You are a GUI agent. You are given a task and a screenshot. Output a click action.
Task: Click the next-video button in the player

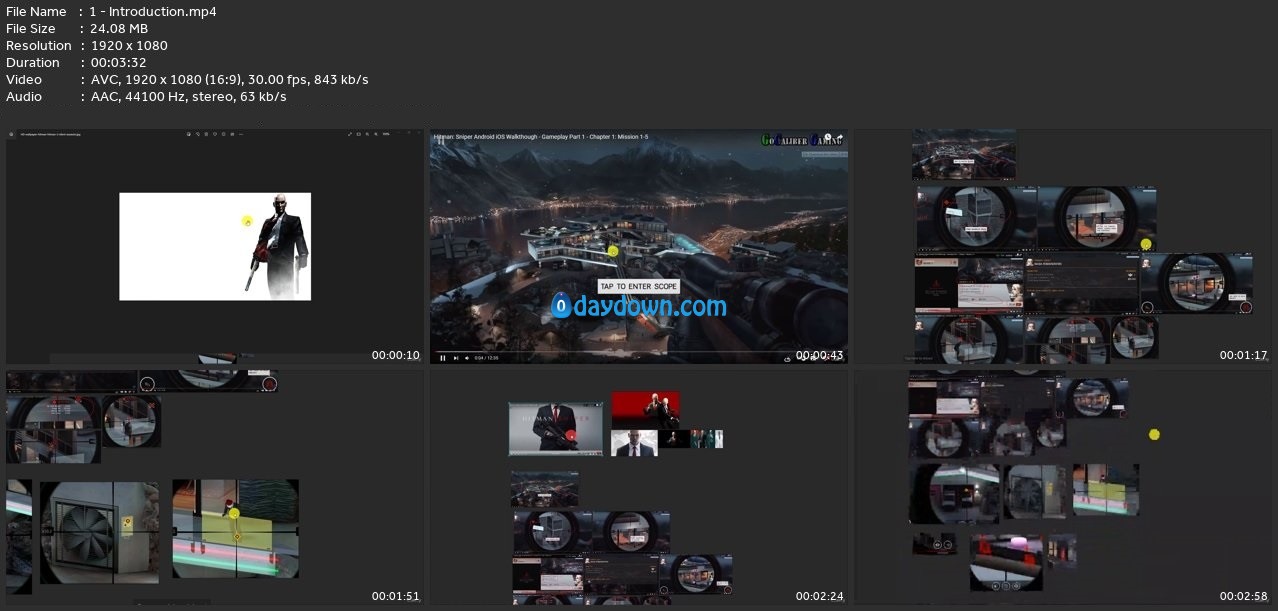pyautogui.click(x=456, y=358)
